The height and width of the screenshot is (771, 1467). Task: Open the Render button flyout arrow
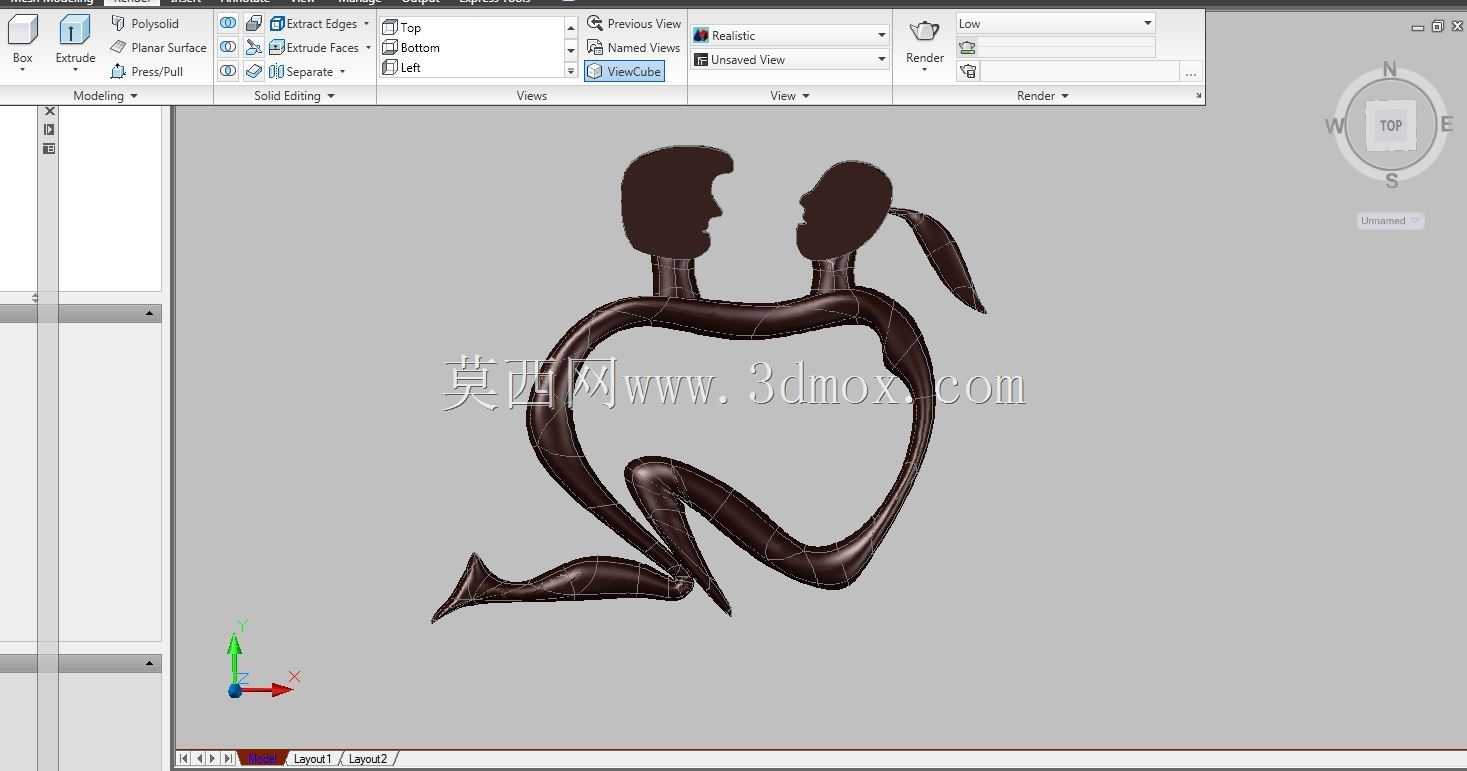[x=925, y=70]
